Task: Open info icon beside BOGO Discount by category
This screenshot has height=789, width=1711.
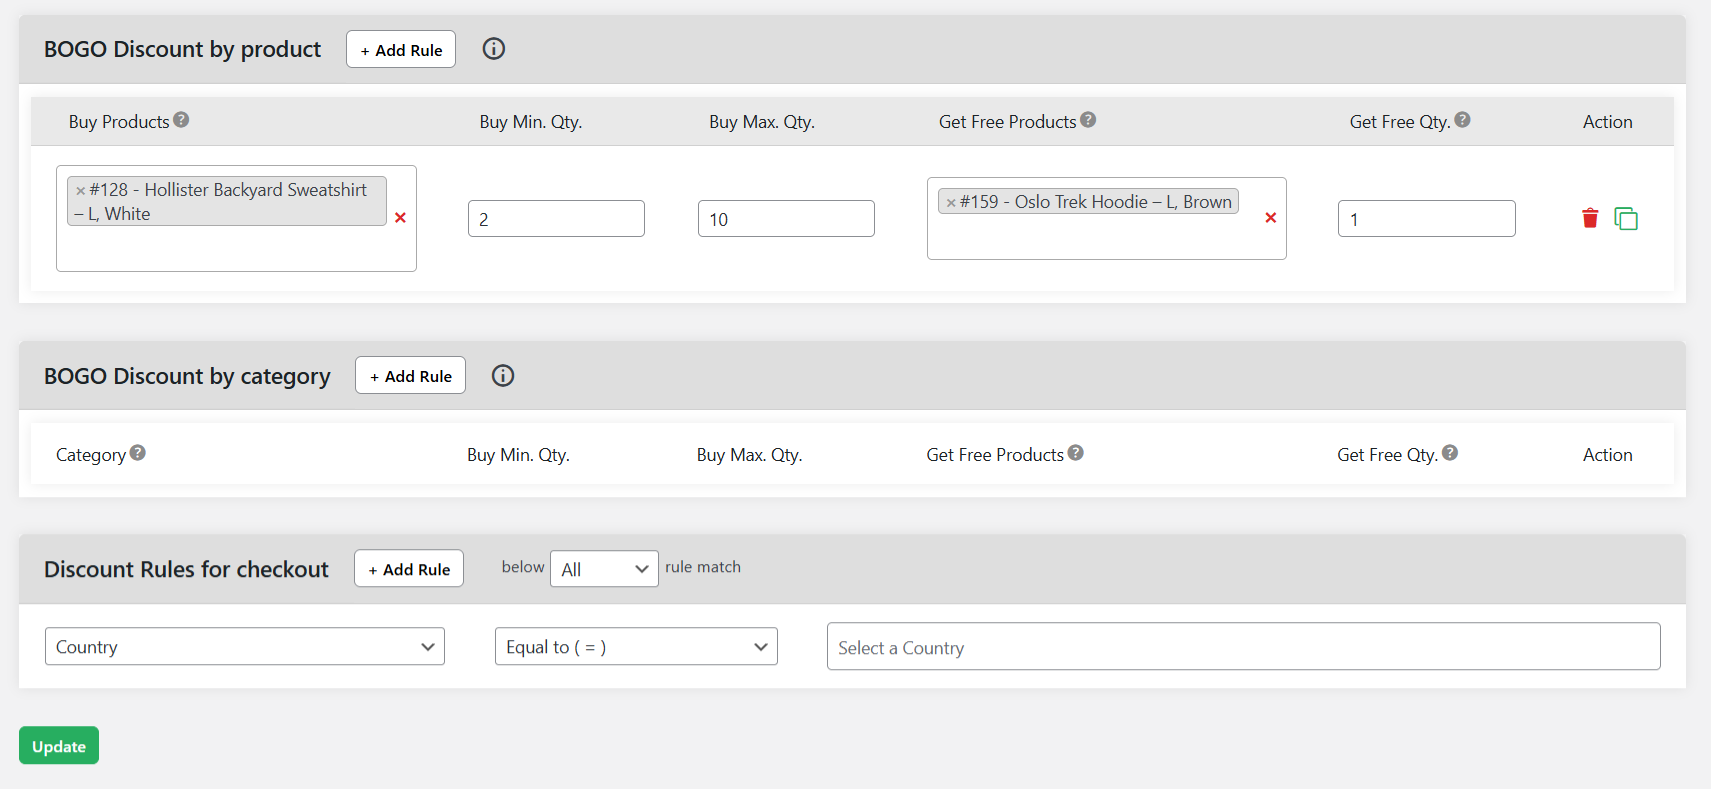Action: pyautogui.click(x=503, y=375)
